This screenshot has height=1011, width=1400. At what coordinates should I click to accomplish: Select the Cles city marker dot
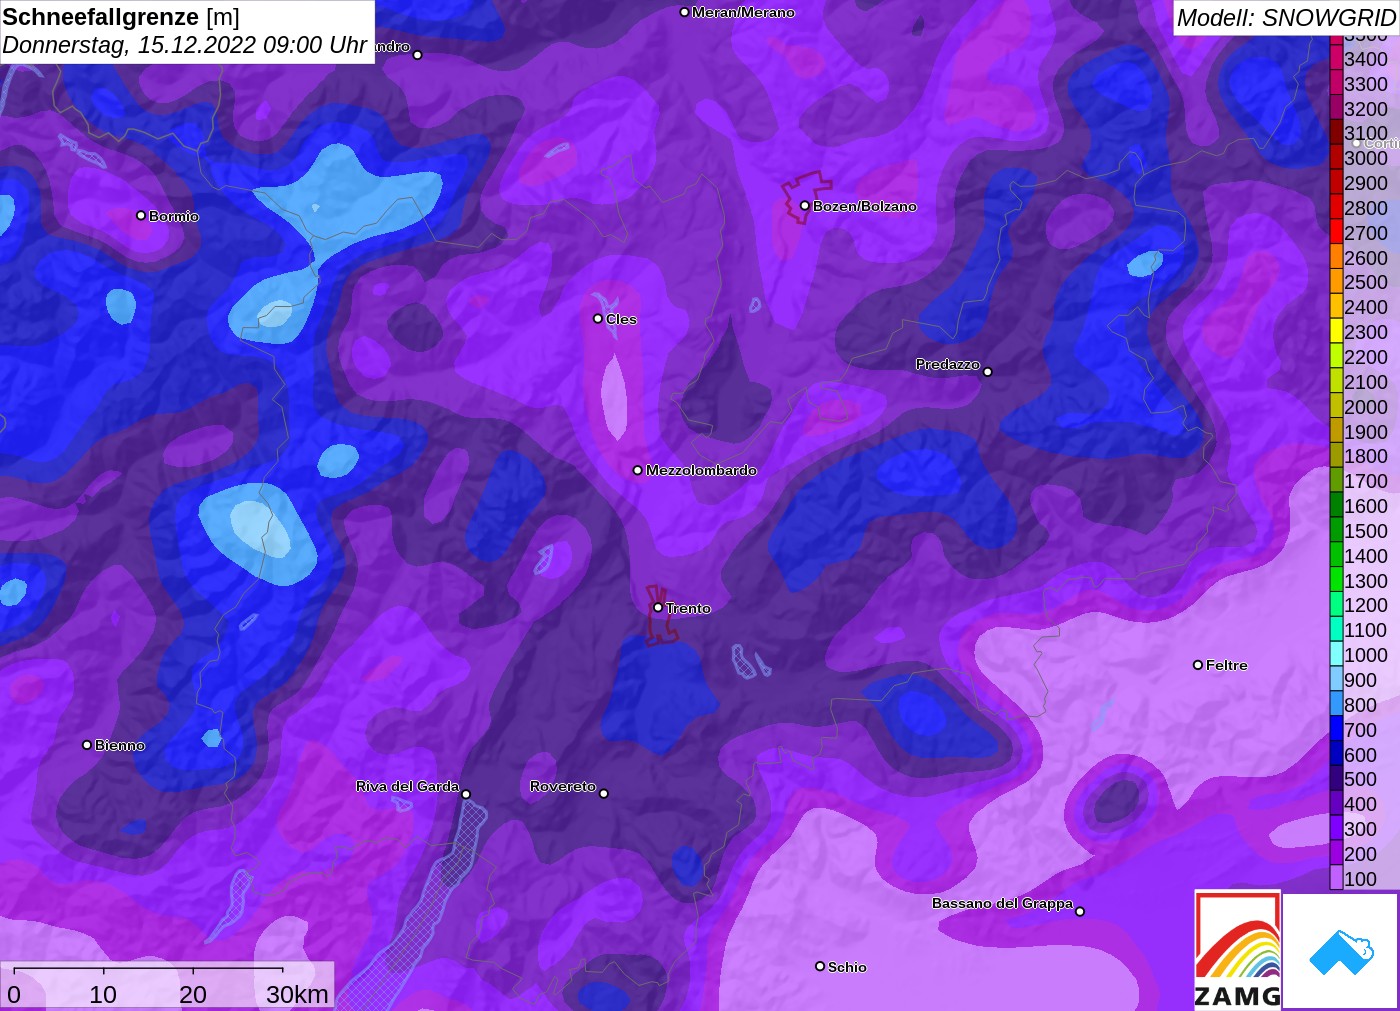tap(598, 319)
